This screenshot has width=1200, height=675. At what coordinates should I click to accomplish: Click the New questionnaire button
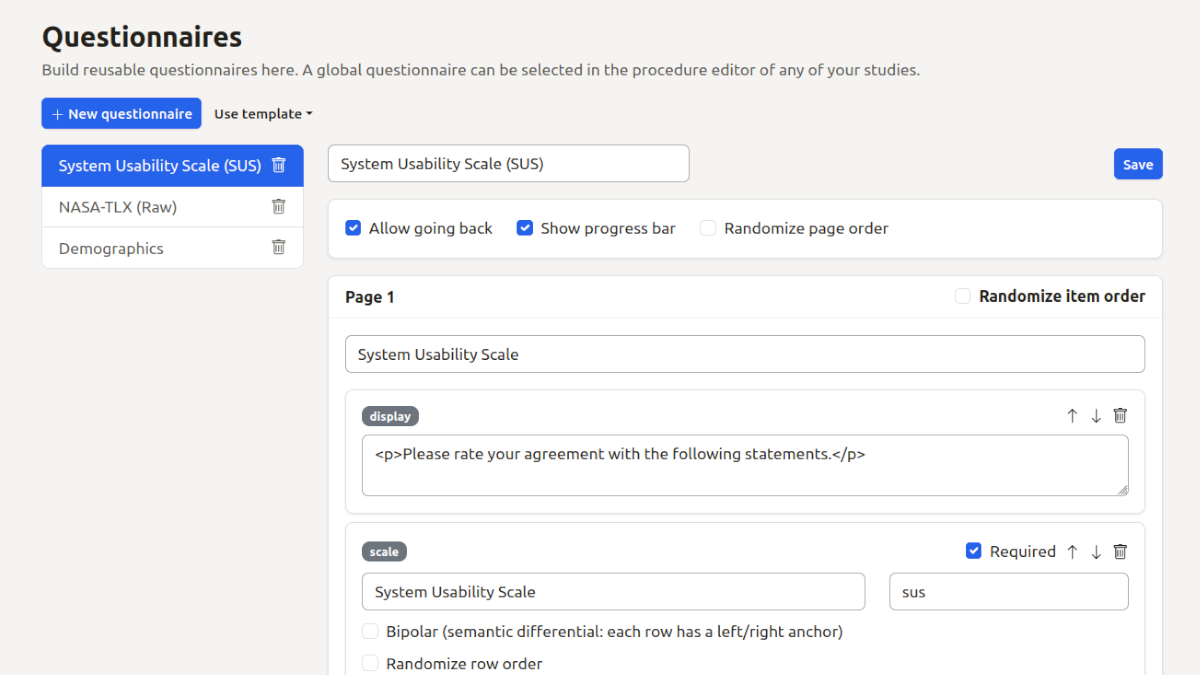coord(121,114)
